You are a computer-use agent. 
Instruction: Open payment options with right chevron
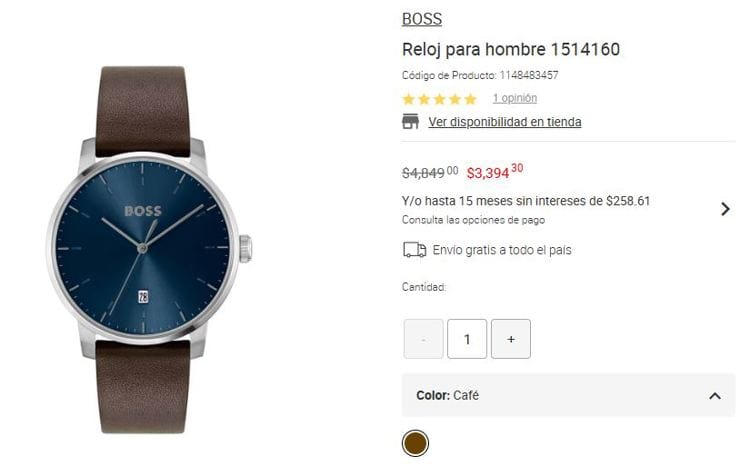725,209
